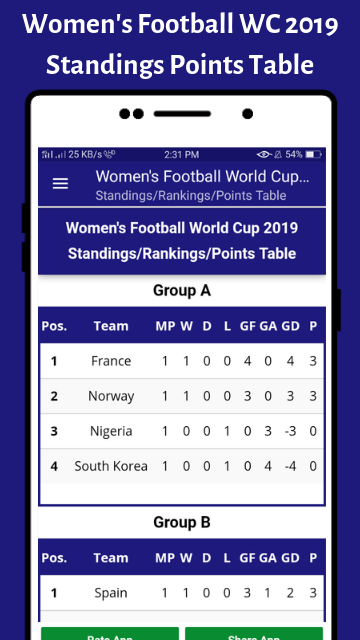Click the Group A heading
The image size is (360, 640).
coord(182,291)
